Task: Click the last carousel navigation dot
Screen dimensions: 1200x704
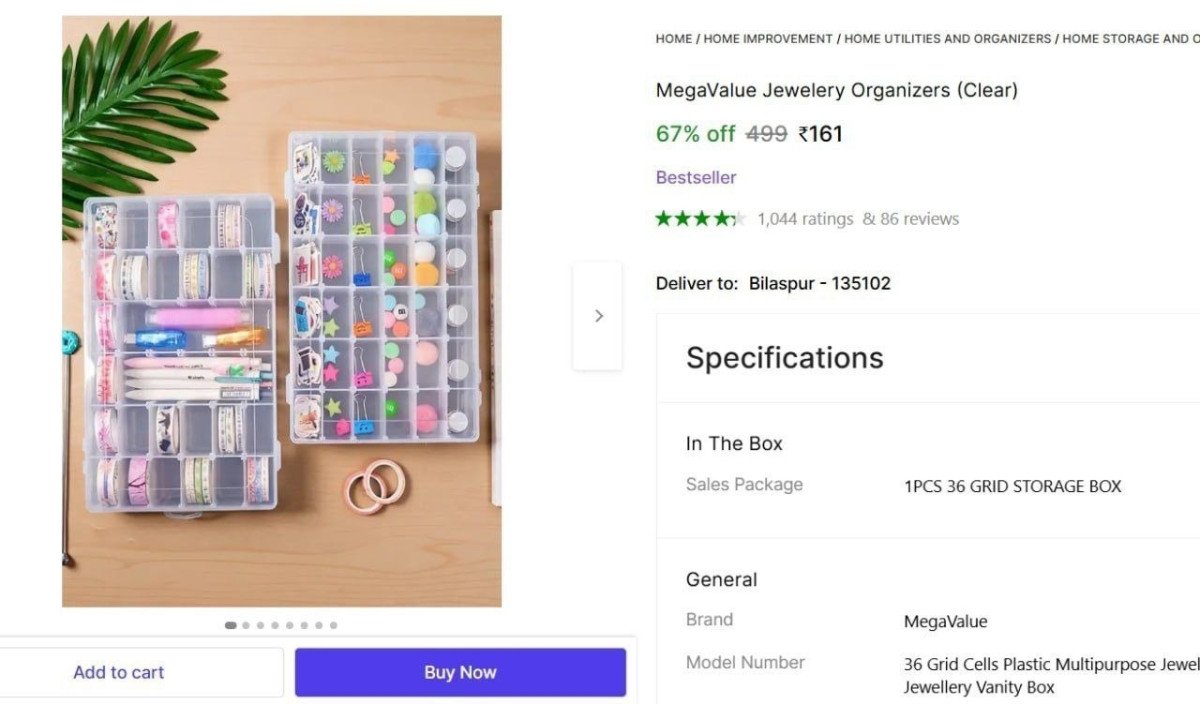Action: [332, 625]
